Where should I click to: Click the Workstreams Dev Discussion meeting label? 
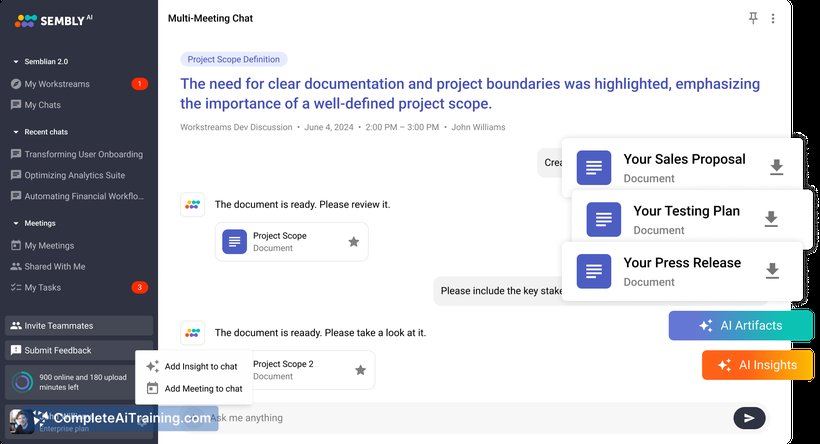coord(236,127)
